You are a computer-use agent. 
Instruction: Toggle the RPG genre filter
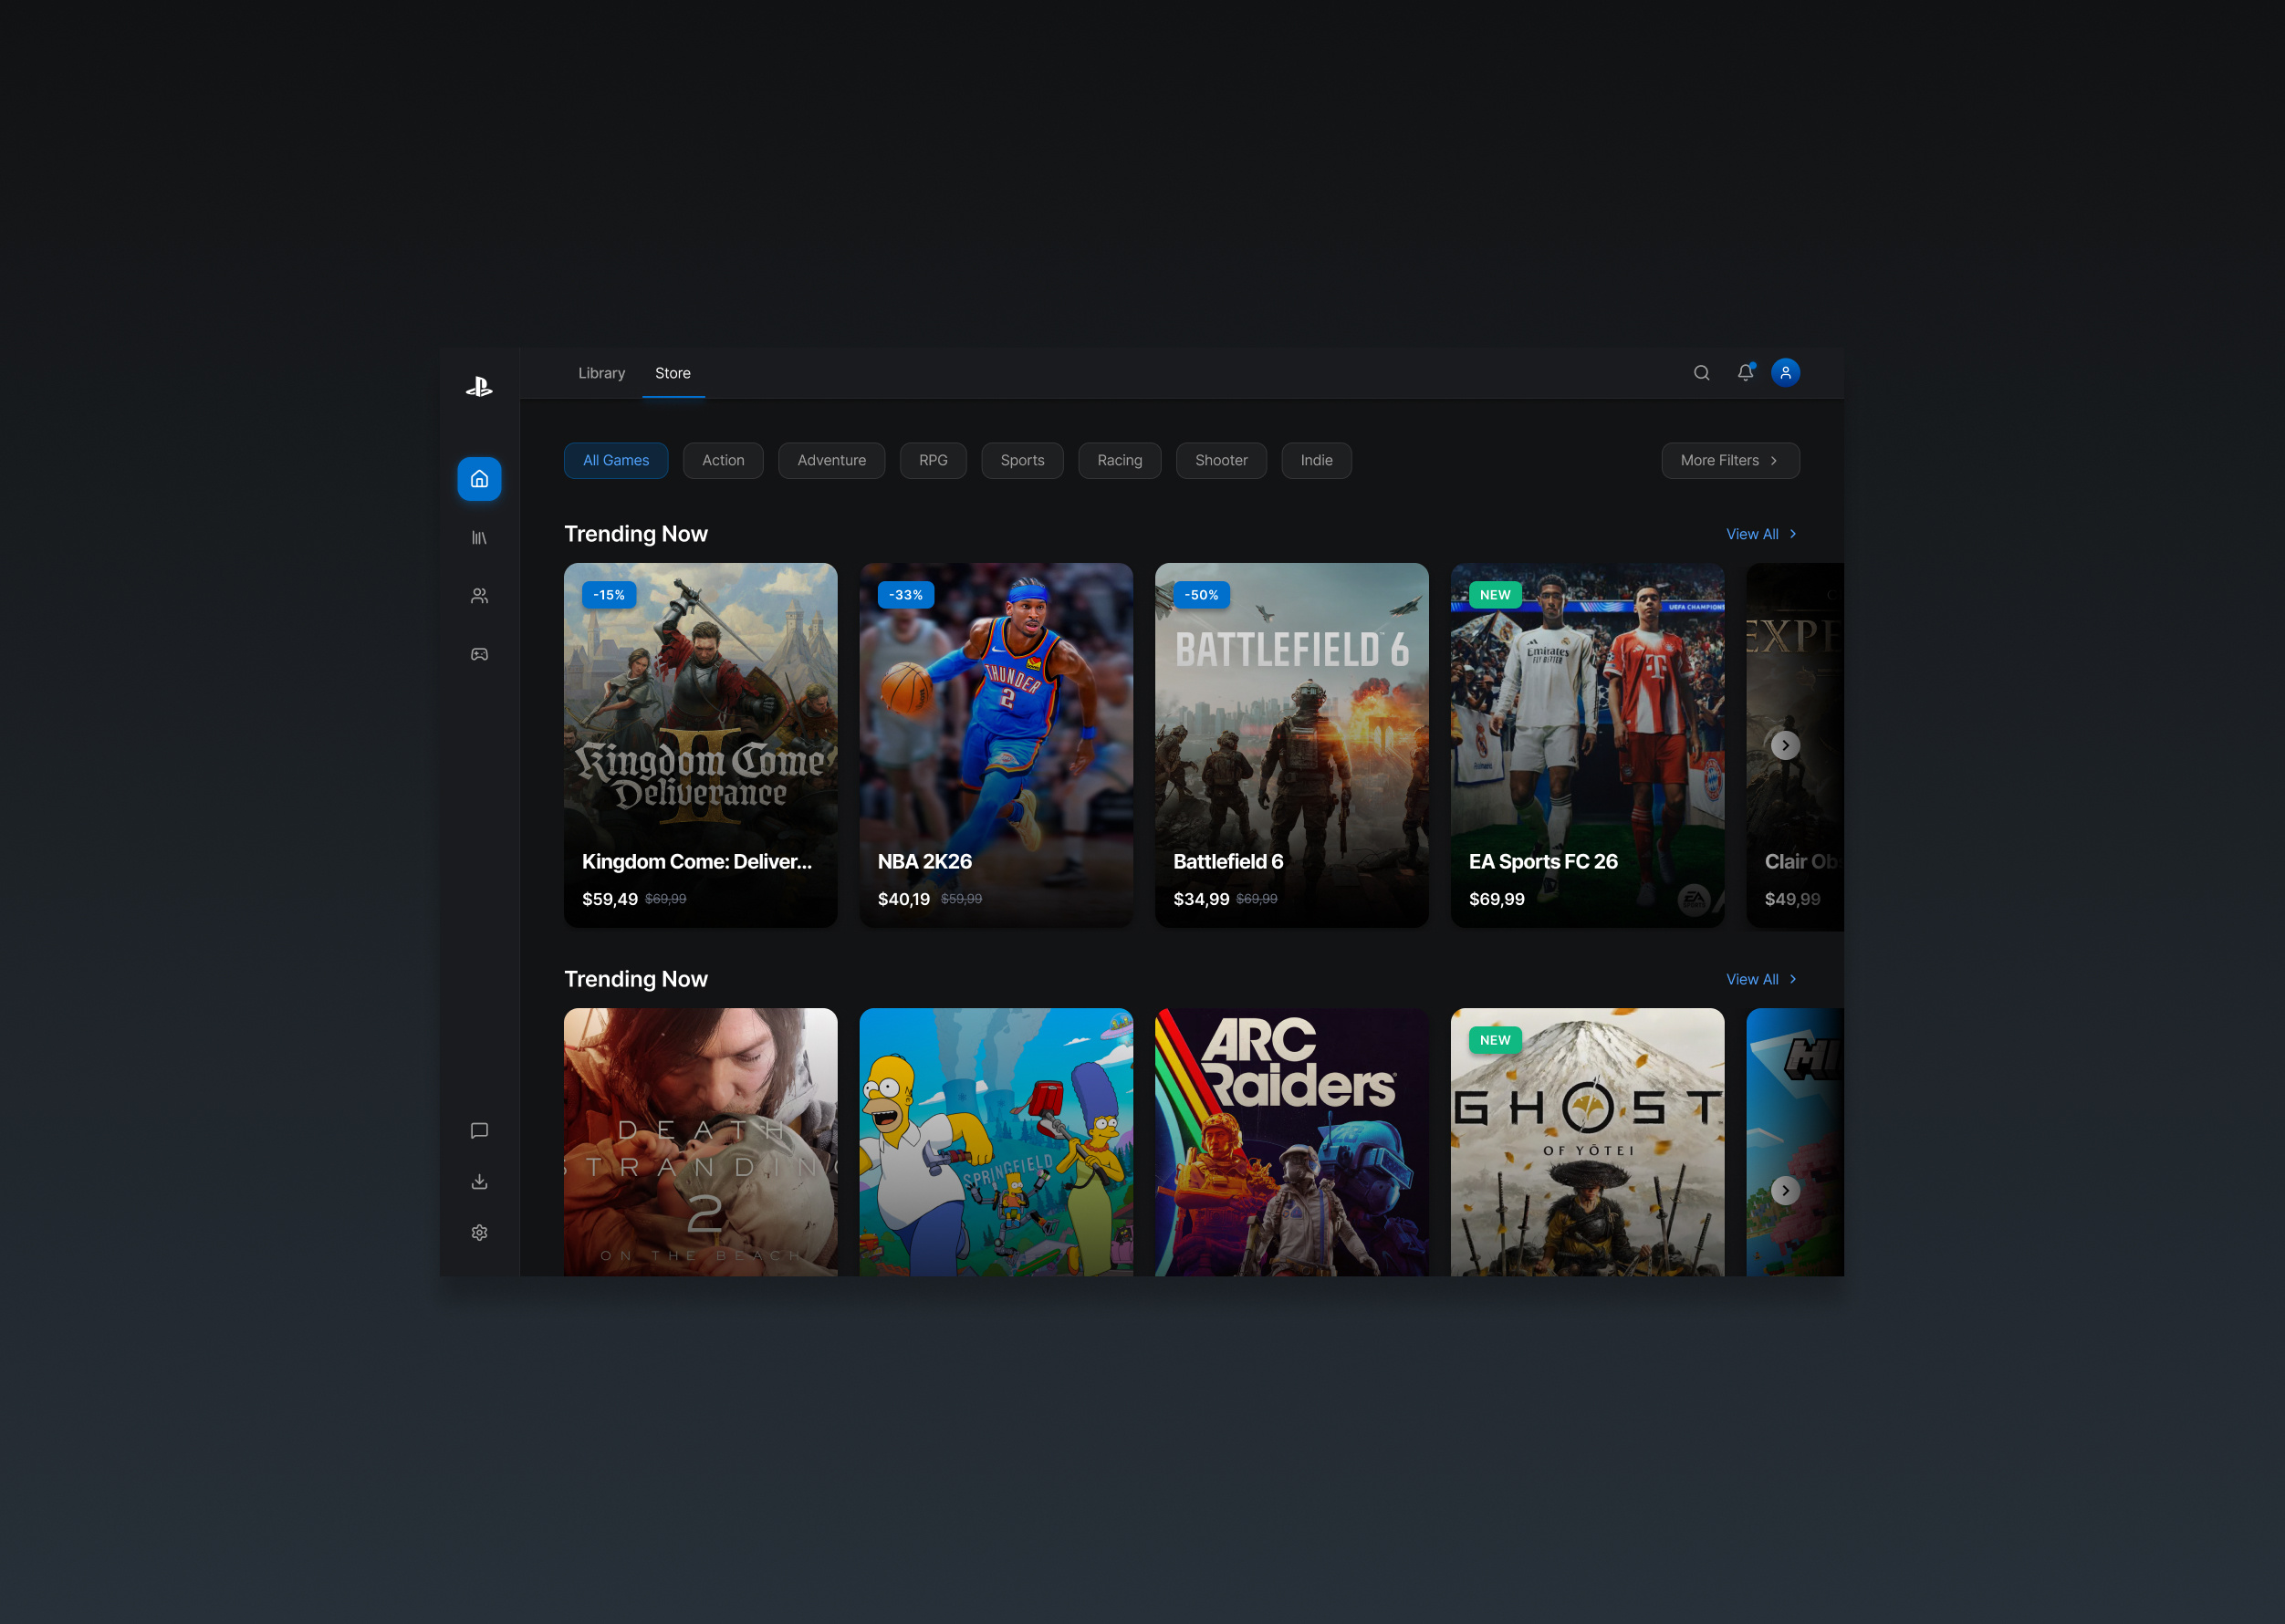(x=933, y=461)
